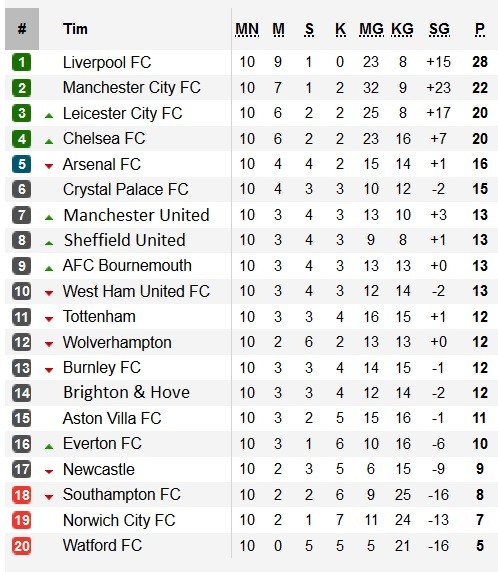498x572 pixels.
Task: Click the Brighton & Hove team name
Action: (x=126, y=393)
